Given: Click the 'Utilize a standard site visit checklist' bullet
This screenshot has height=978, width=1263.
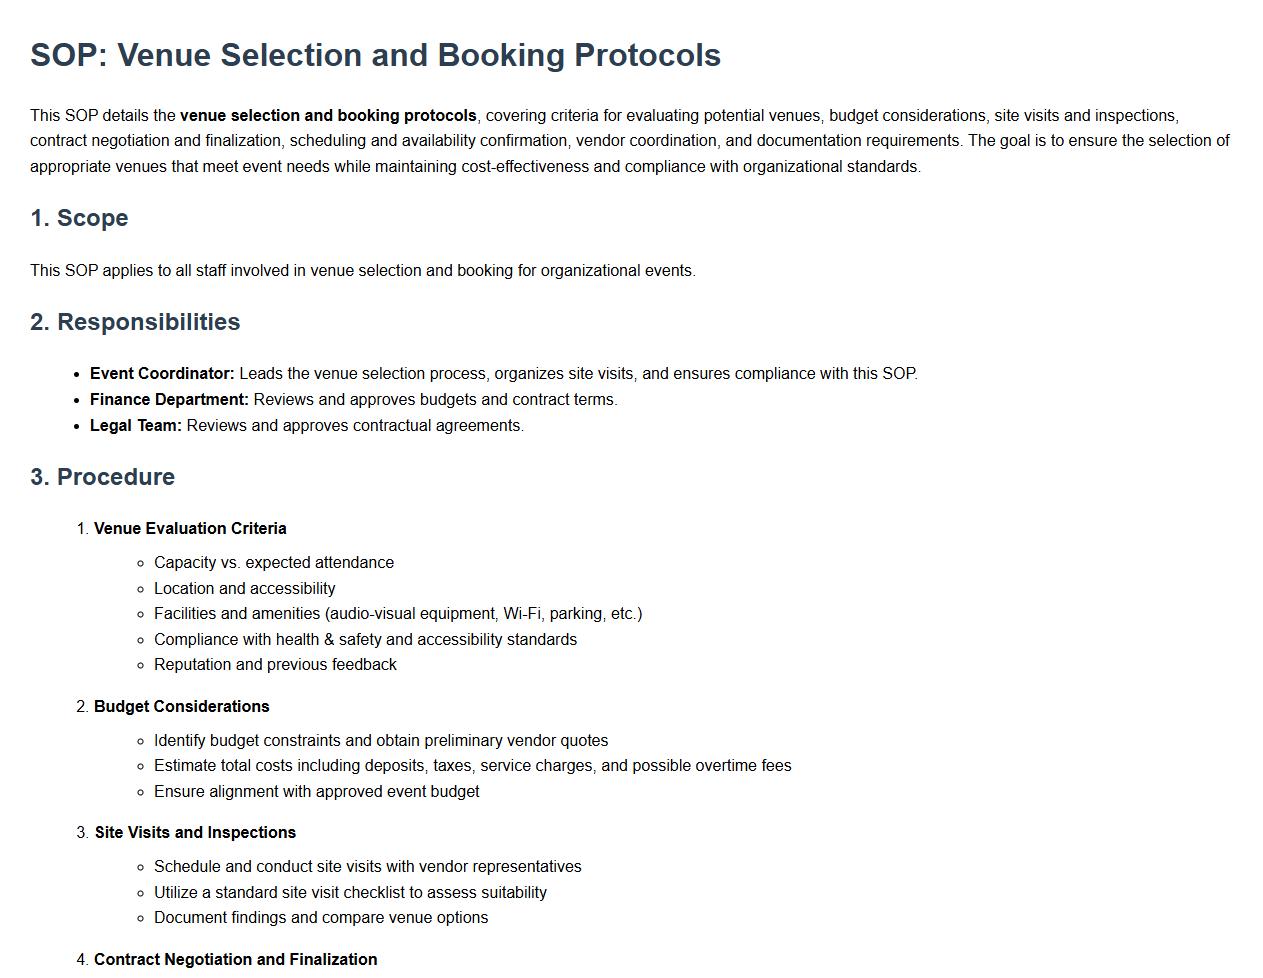Looking at the screenshot, I should point(350,893).
